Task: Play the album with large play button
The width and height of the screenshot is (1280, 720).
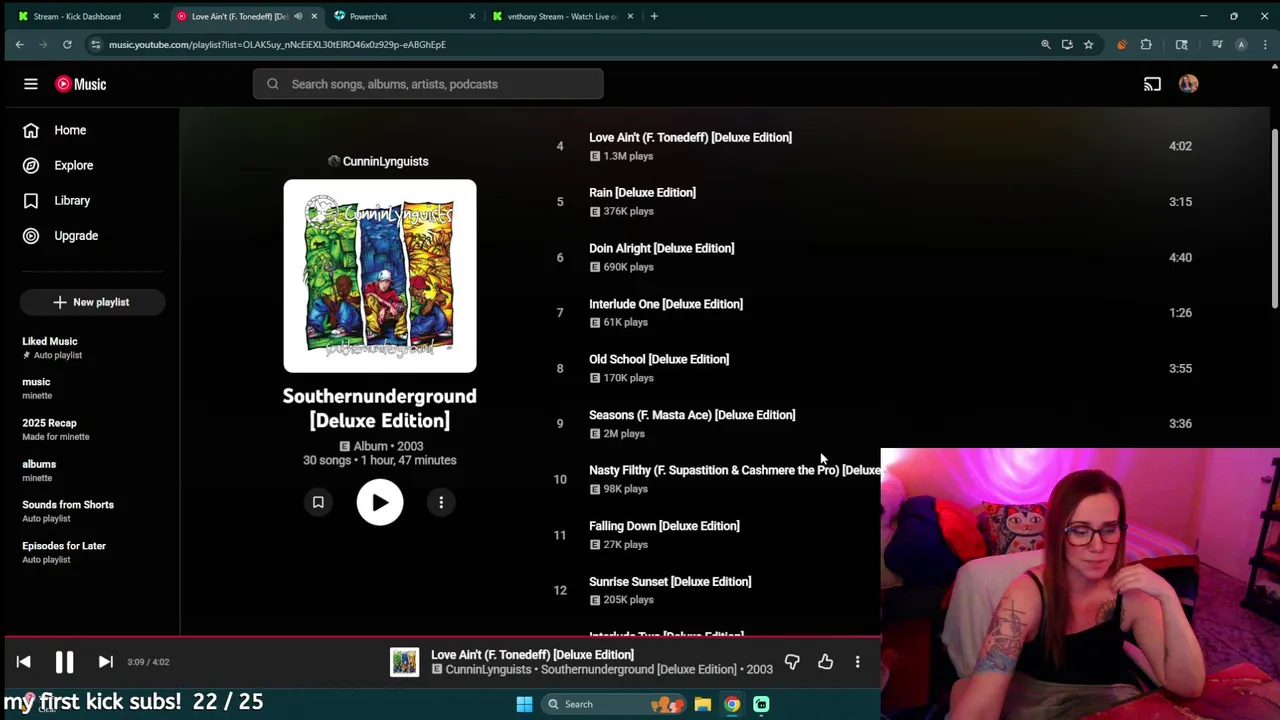Action: pos(380,502)
